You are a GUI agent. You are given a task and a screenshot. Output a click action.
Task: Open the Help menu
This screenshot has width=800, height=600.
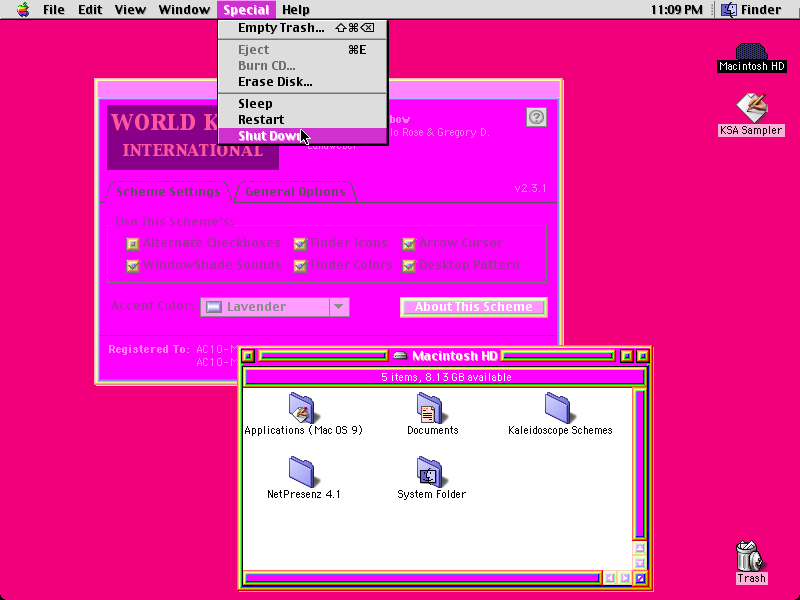pos(295,10)
